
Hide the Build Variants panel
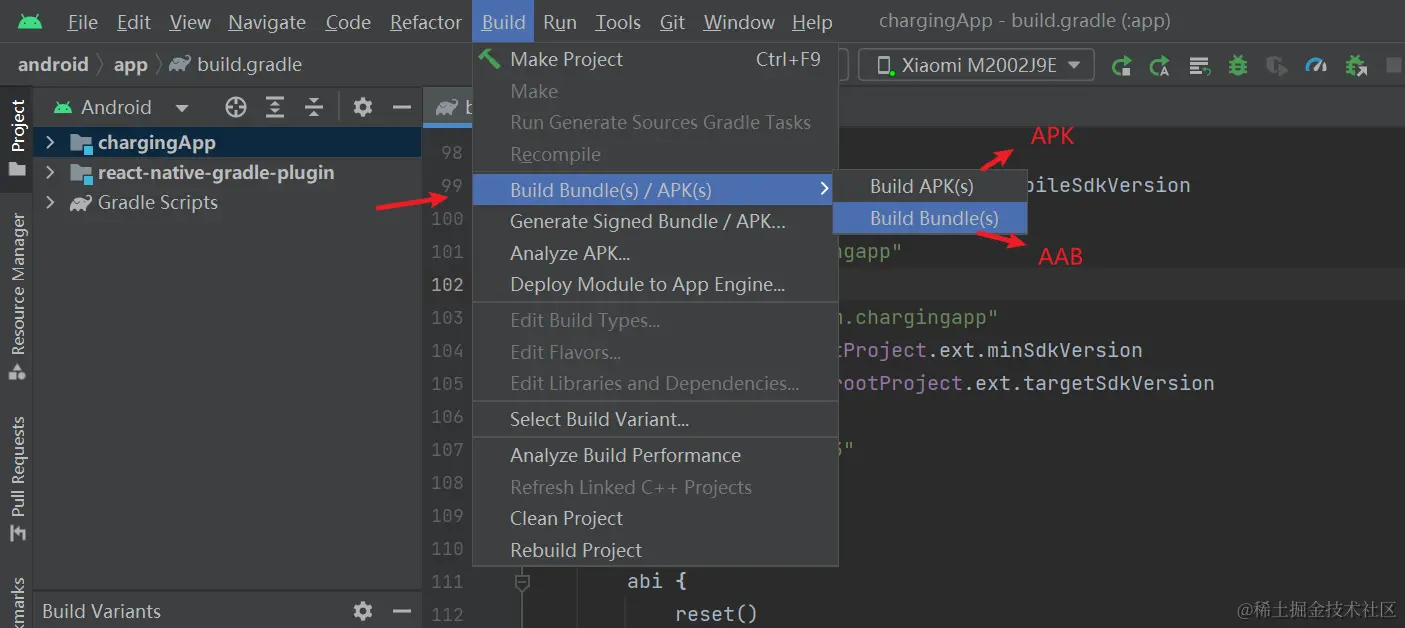tap(402, 610)
